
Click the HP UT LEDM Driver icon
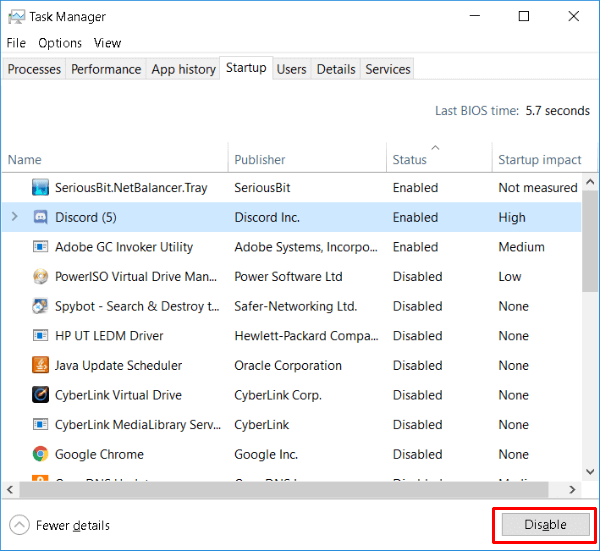pyautogui.click(x=40, y=336)
